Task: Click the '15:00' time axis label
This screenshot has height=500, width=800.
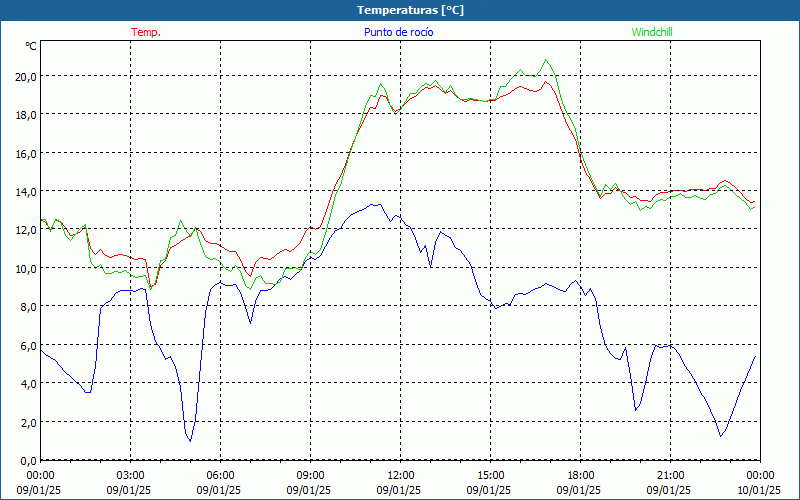Action: pos(490,476)
